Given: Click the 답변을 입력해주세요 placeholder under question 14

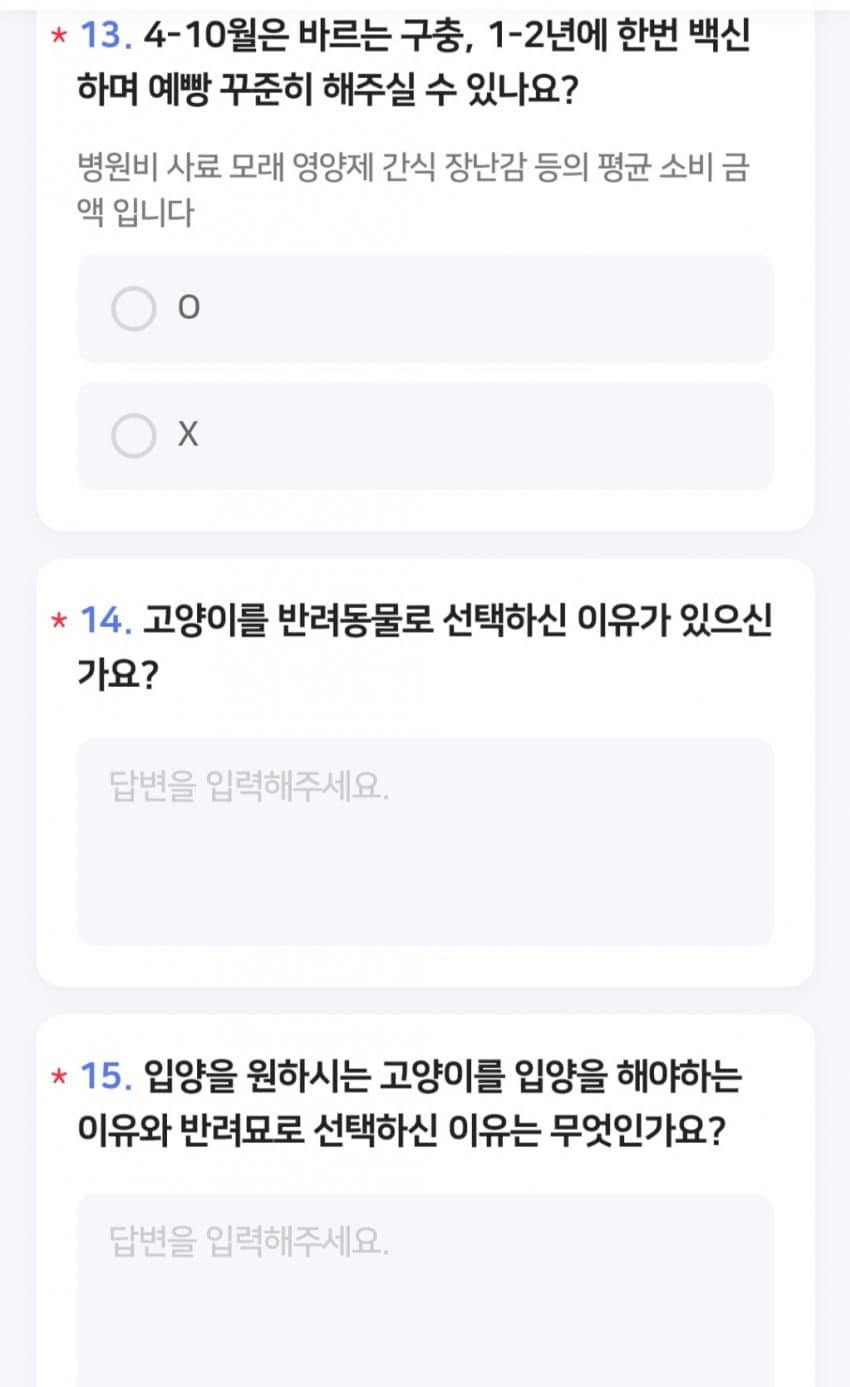Looking at the screenshot, I should pyautogui.click(x=248, y=788).
